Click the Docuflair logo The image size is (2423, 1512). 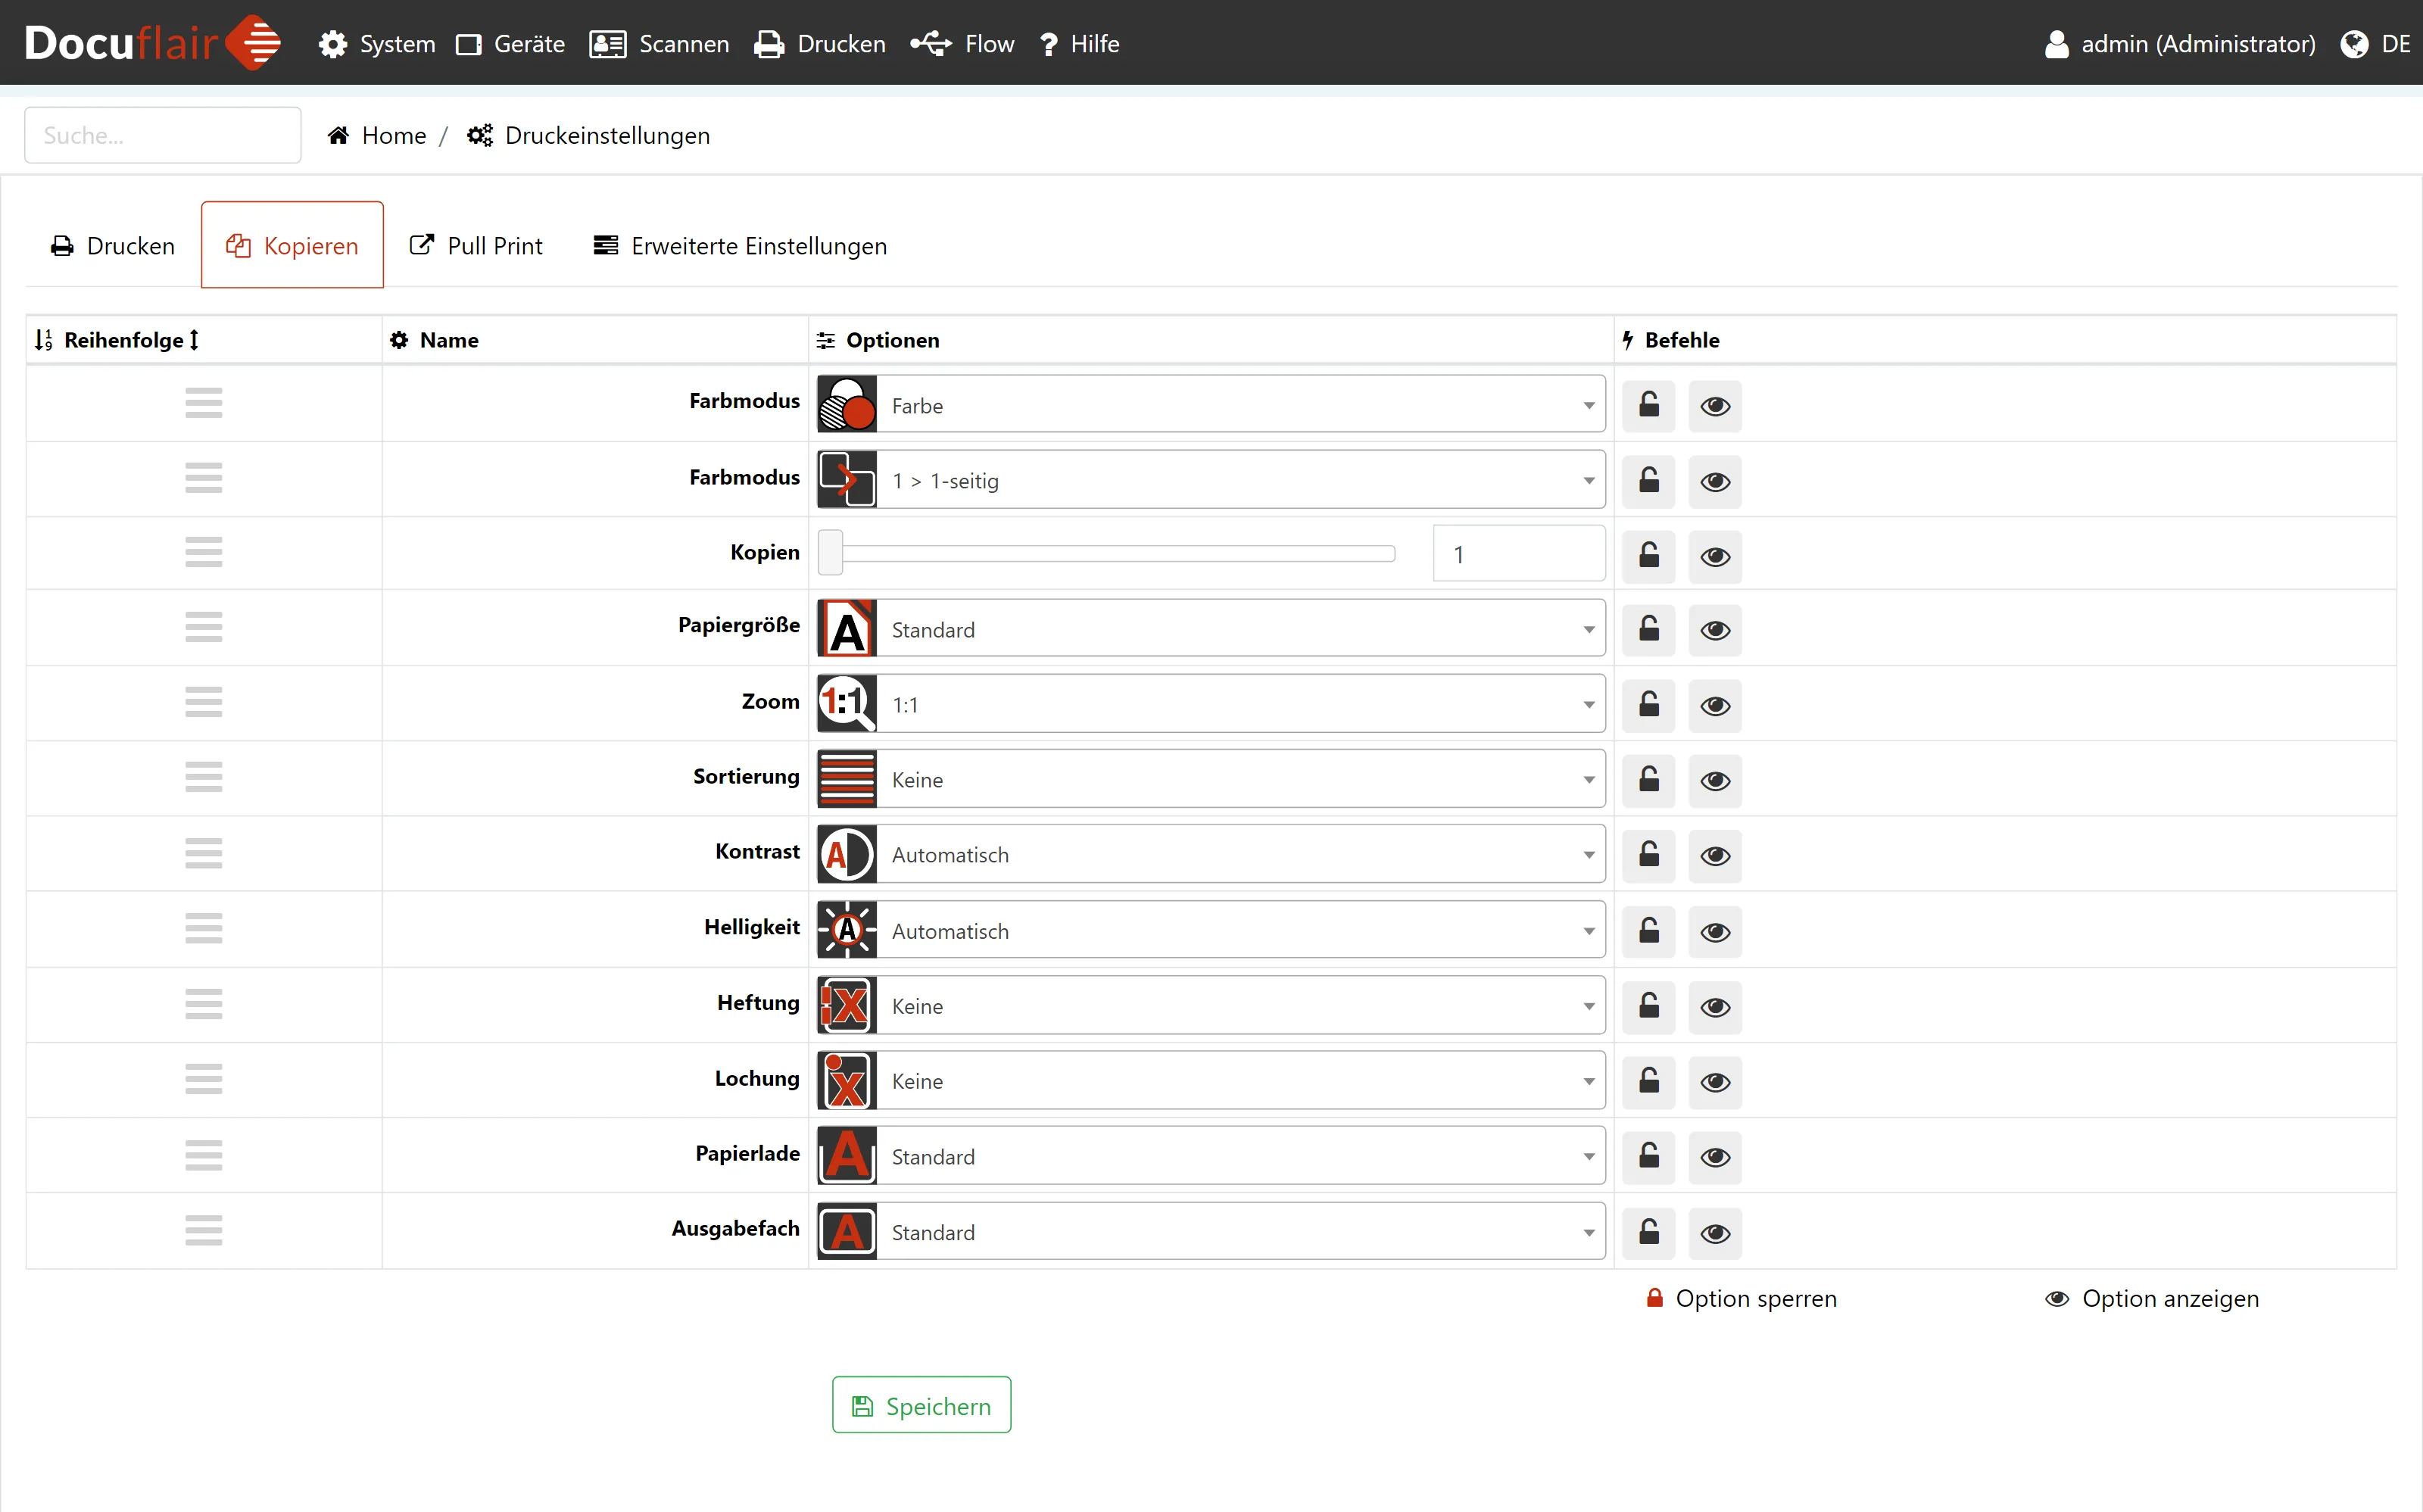(152, 43)
